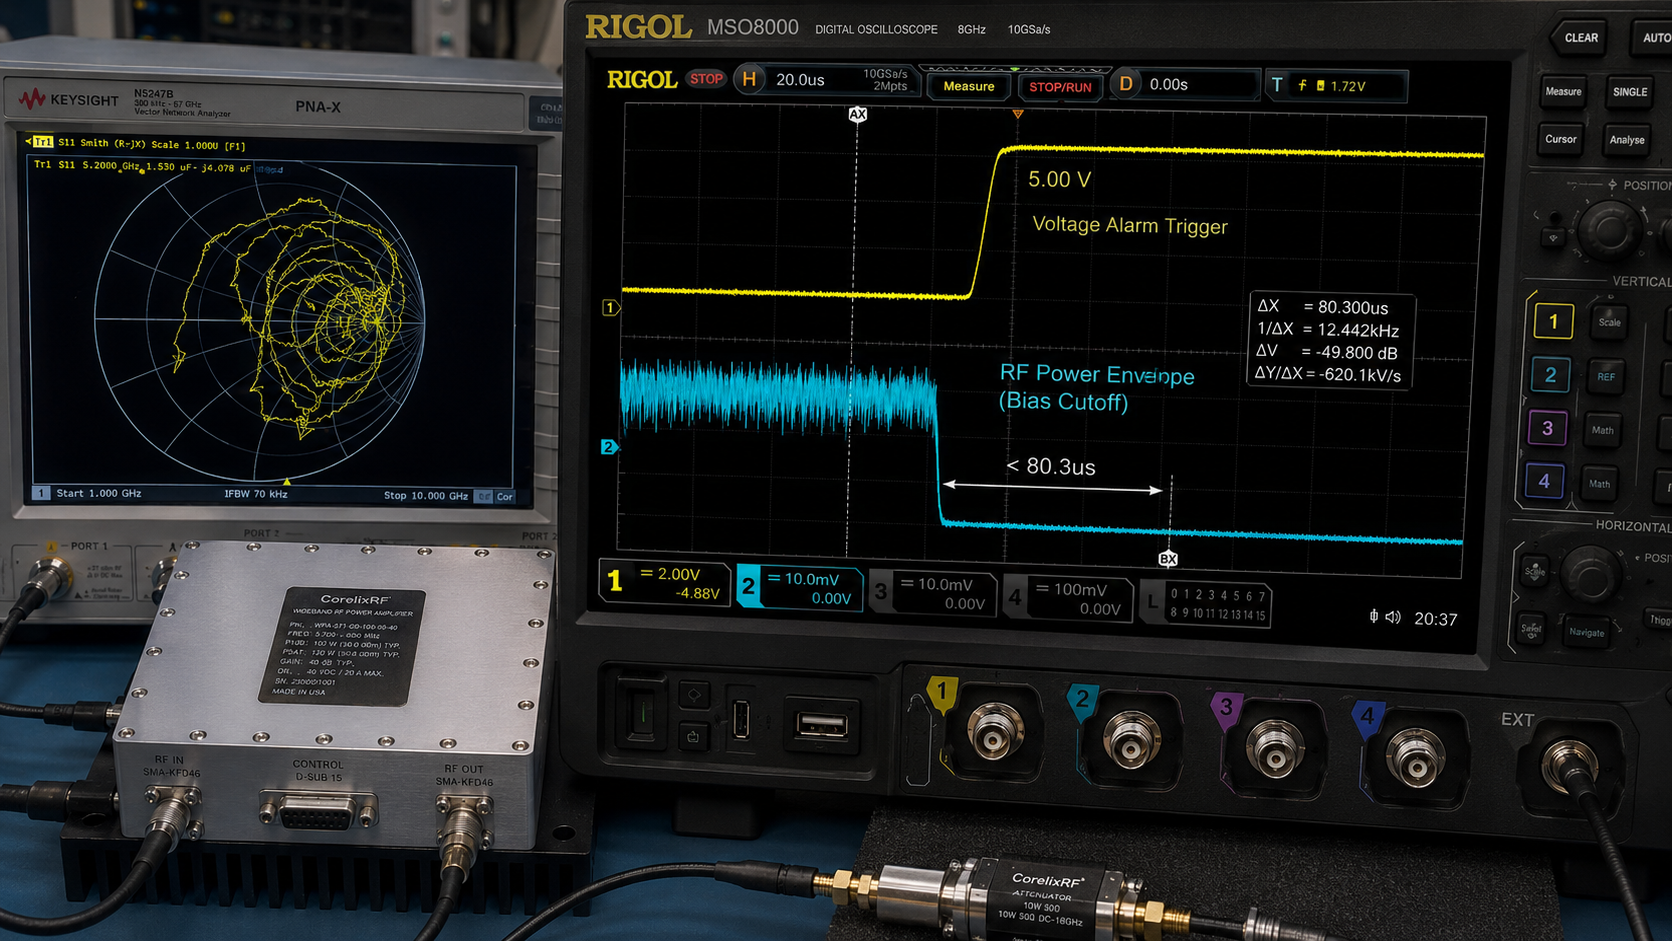
Task: Select cursor BX marker at bottom
Action: 1168,559
